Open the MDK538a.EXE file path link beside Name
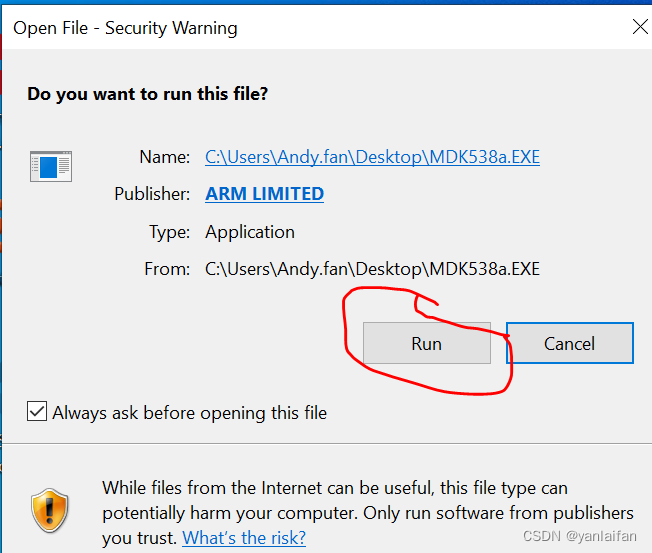652x553 pixels. pyautogui.click(x=372, y=157)
